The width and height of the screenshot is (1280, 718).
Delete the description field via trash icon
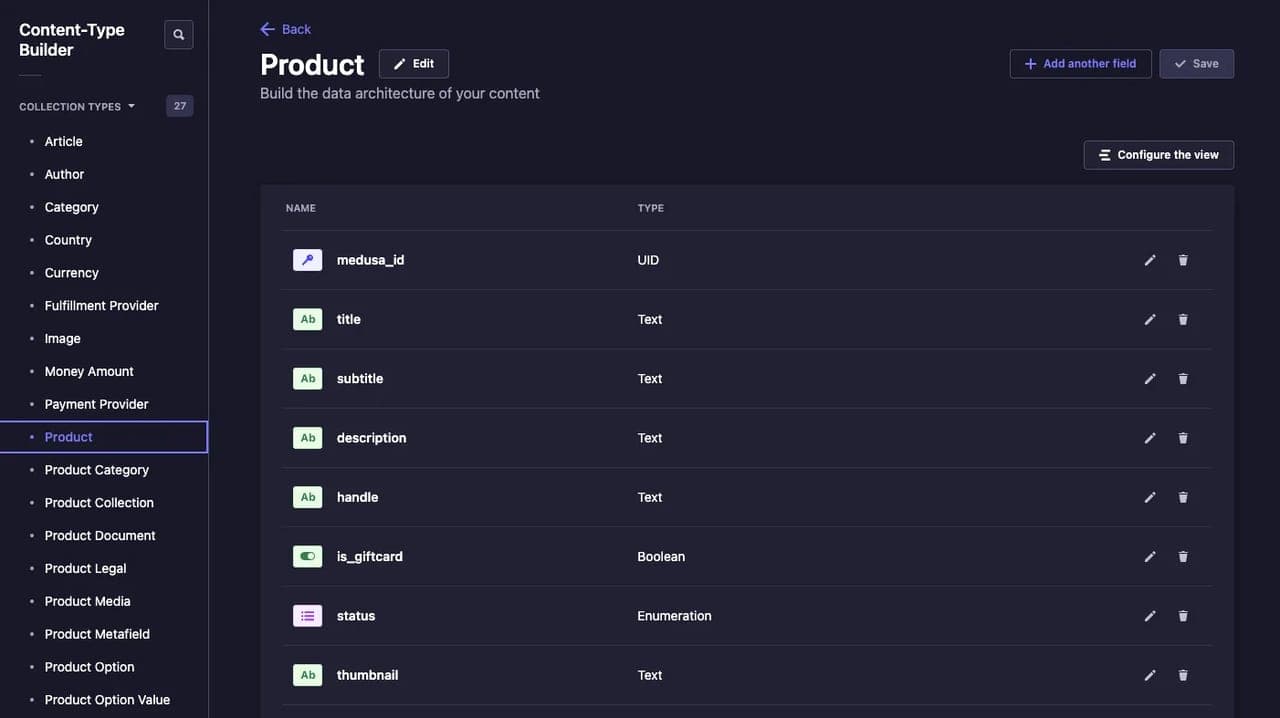pyautogui.click(x=1183, y=438)
